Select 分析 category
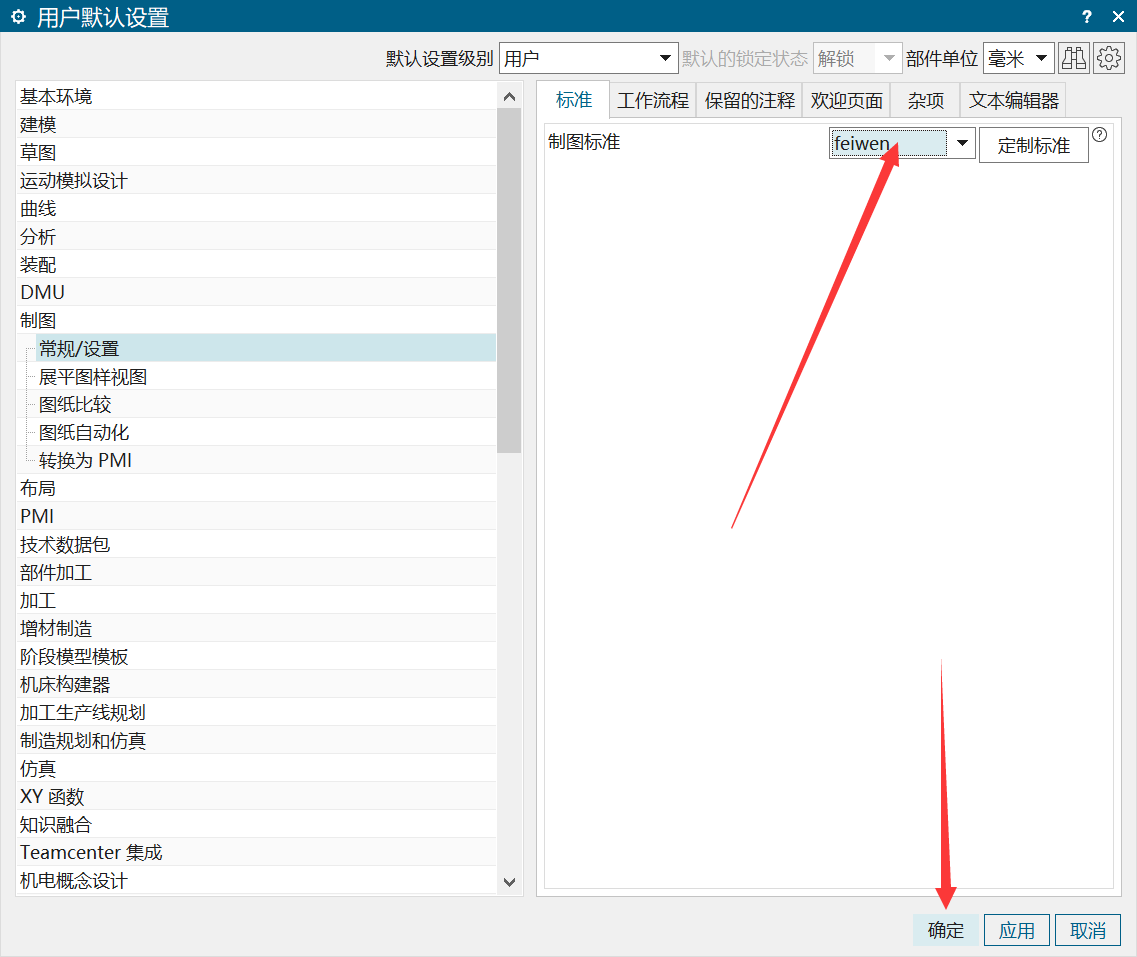Screen dimensions: 1137x957 [257, 236]
